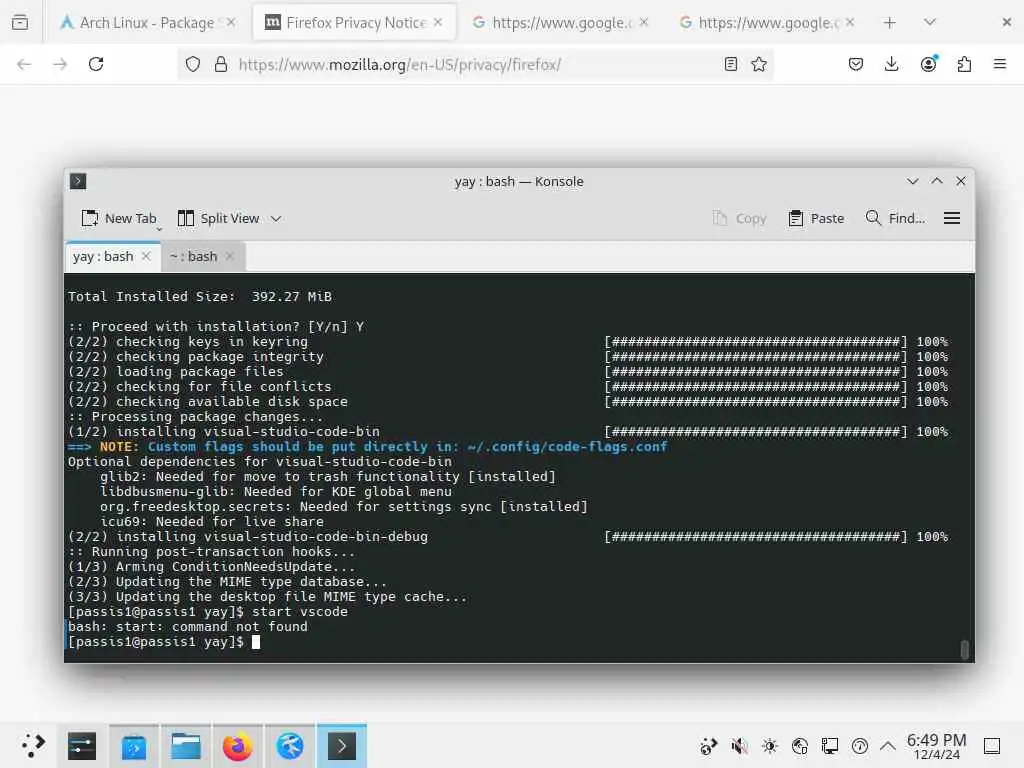Click the Copy button in Konsole

coord(740,218)
